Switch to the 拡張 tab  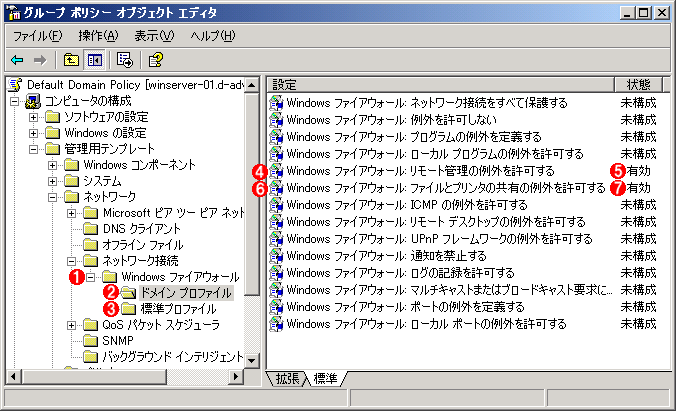coord(287,378)
